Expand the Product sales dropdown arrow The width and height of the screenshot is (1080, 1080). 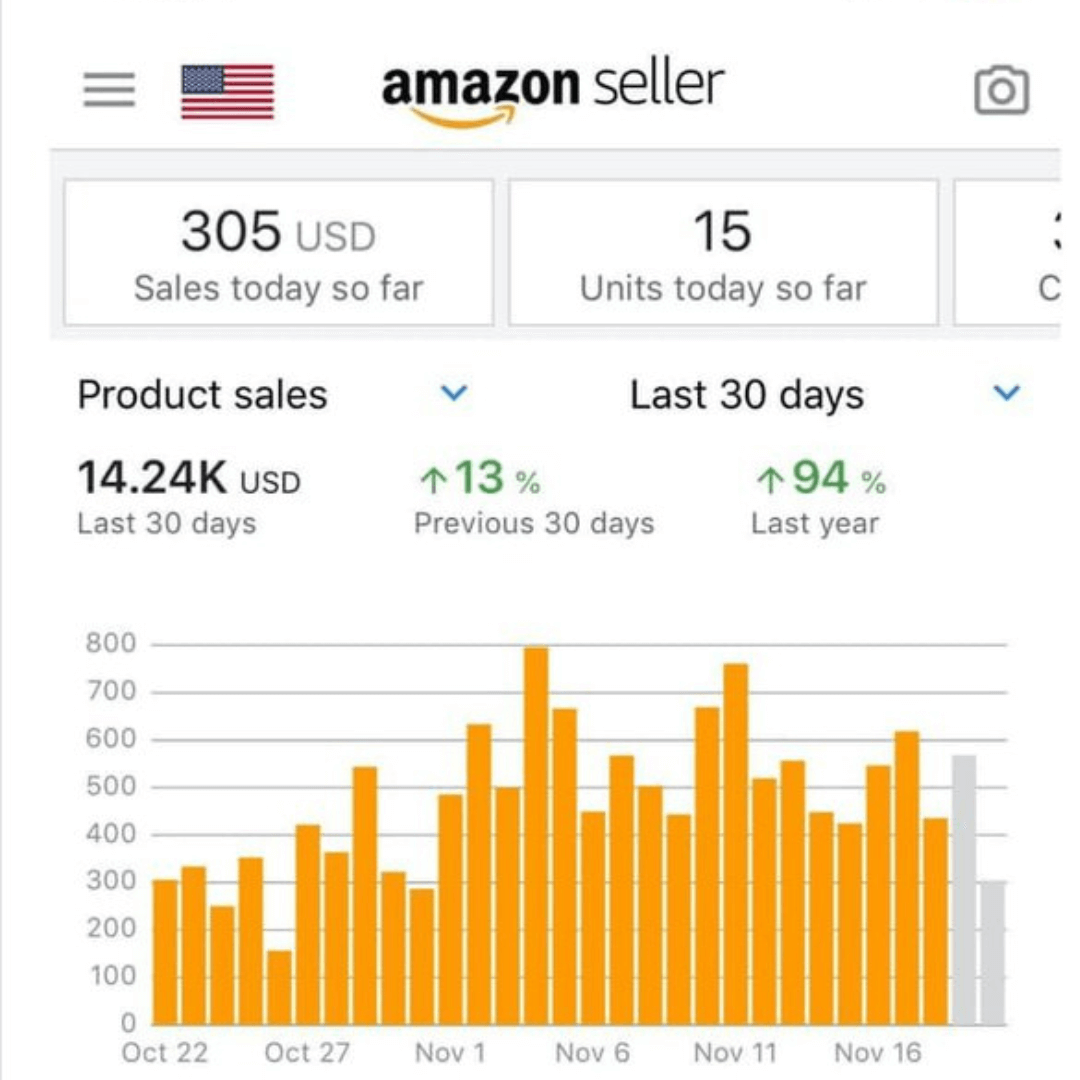(454, 394)
